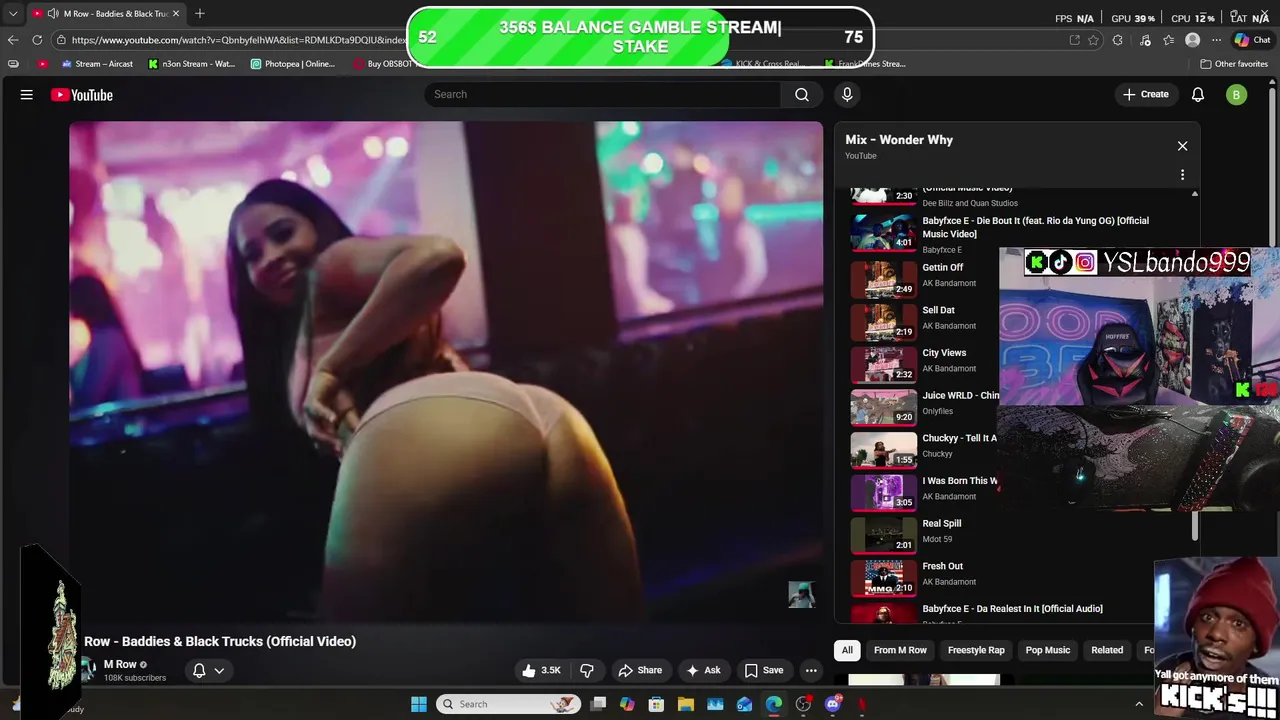Play Chuckyy - Tell It A video

coord(959,438)
